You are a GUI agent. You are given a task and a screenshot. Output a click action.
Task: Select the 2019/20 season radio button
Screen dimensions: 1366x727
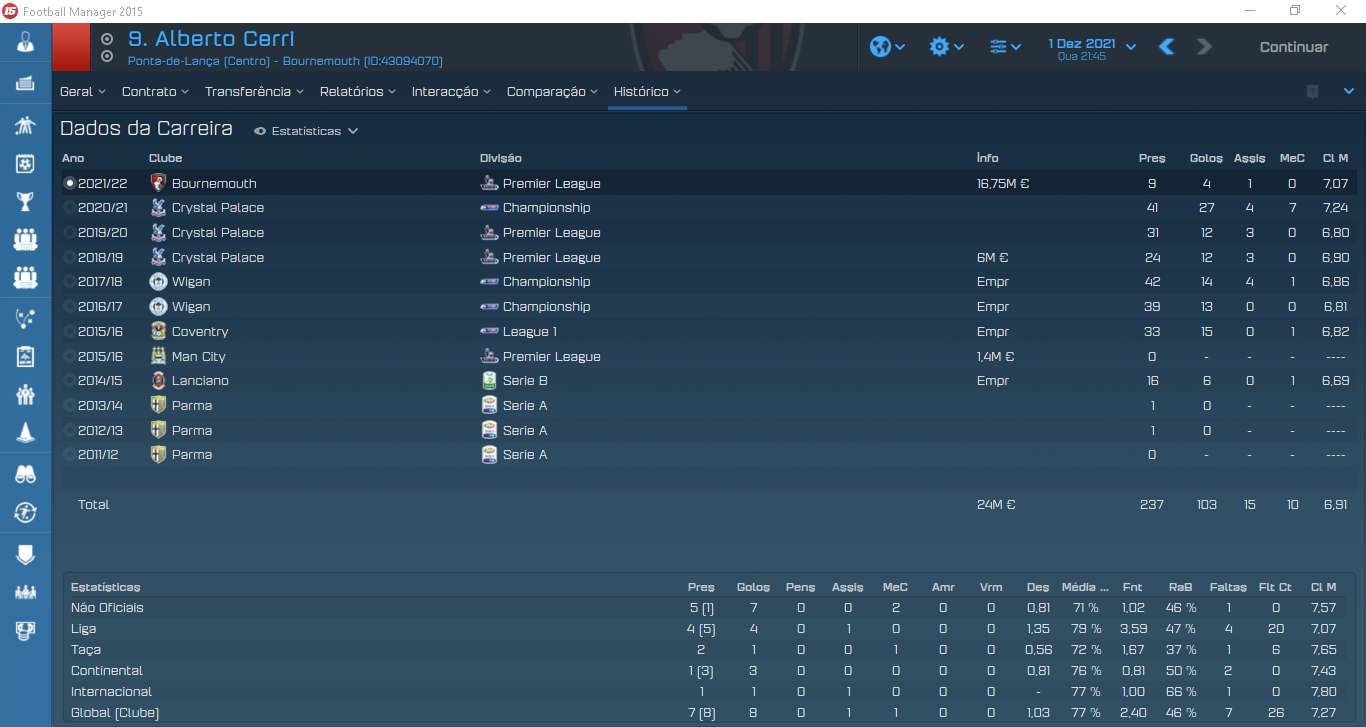click(69, 233)
